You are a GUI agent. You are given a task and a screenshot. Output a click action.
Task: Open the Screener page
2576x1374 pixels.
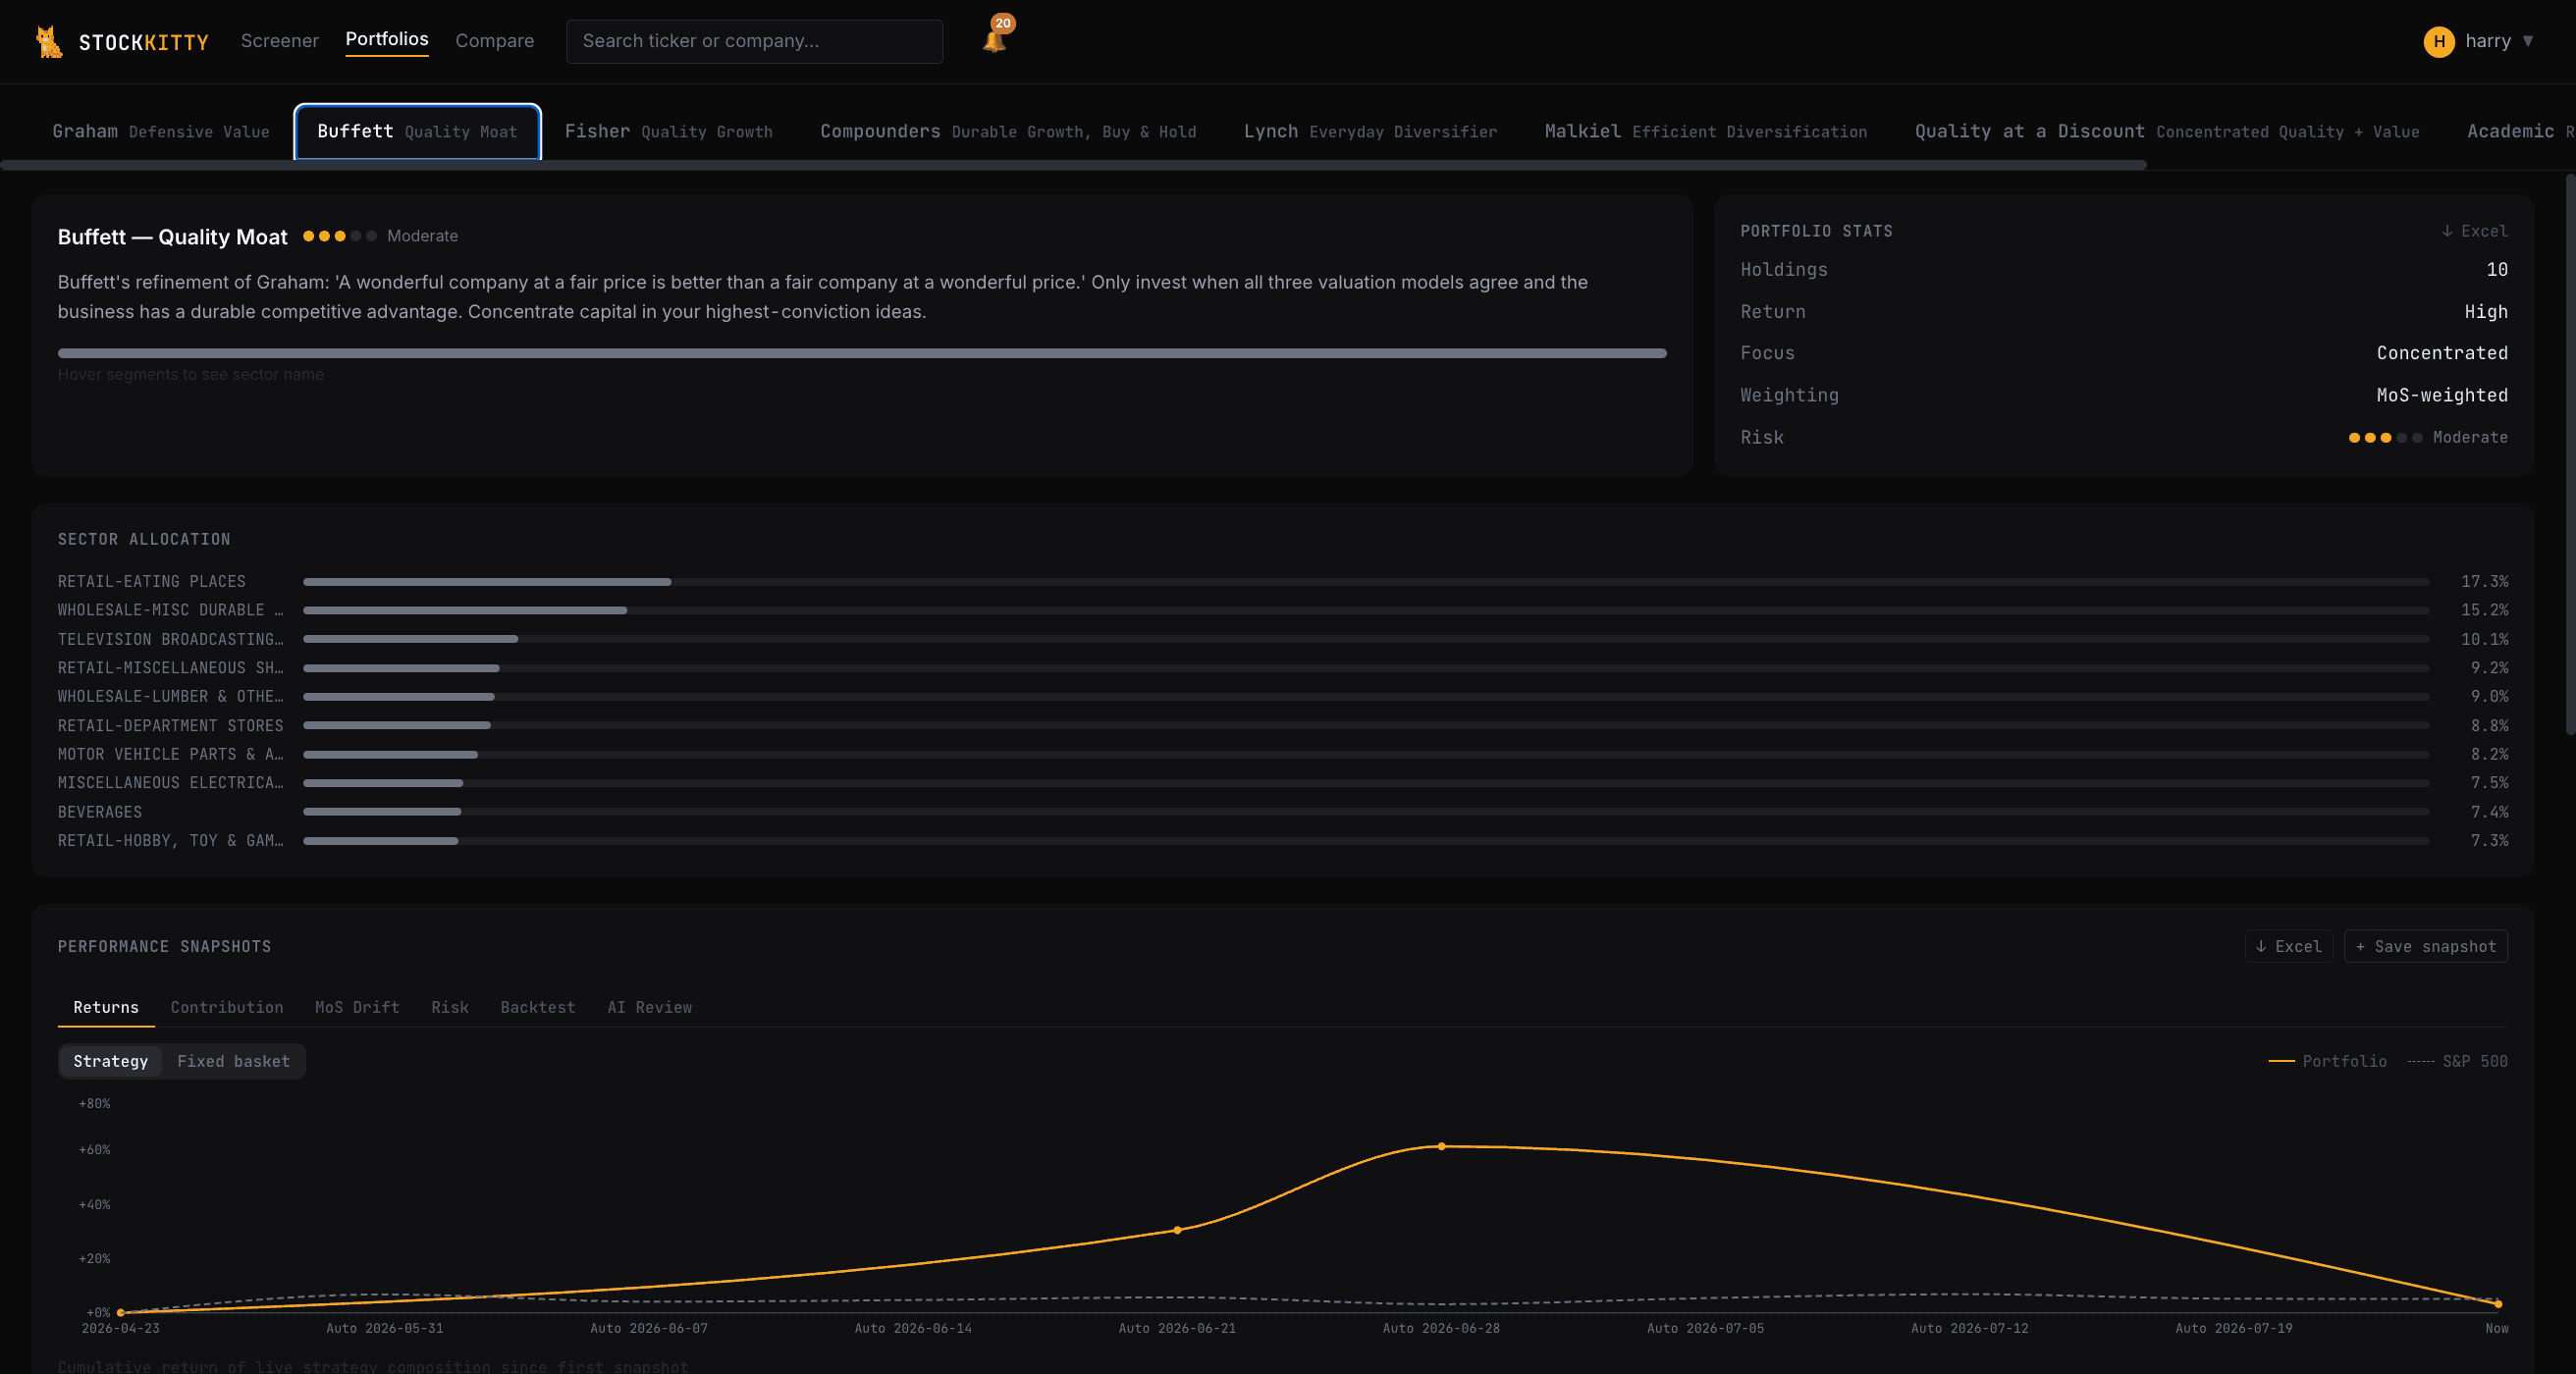coord(280,41)
